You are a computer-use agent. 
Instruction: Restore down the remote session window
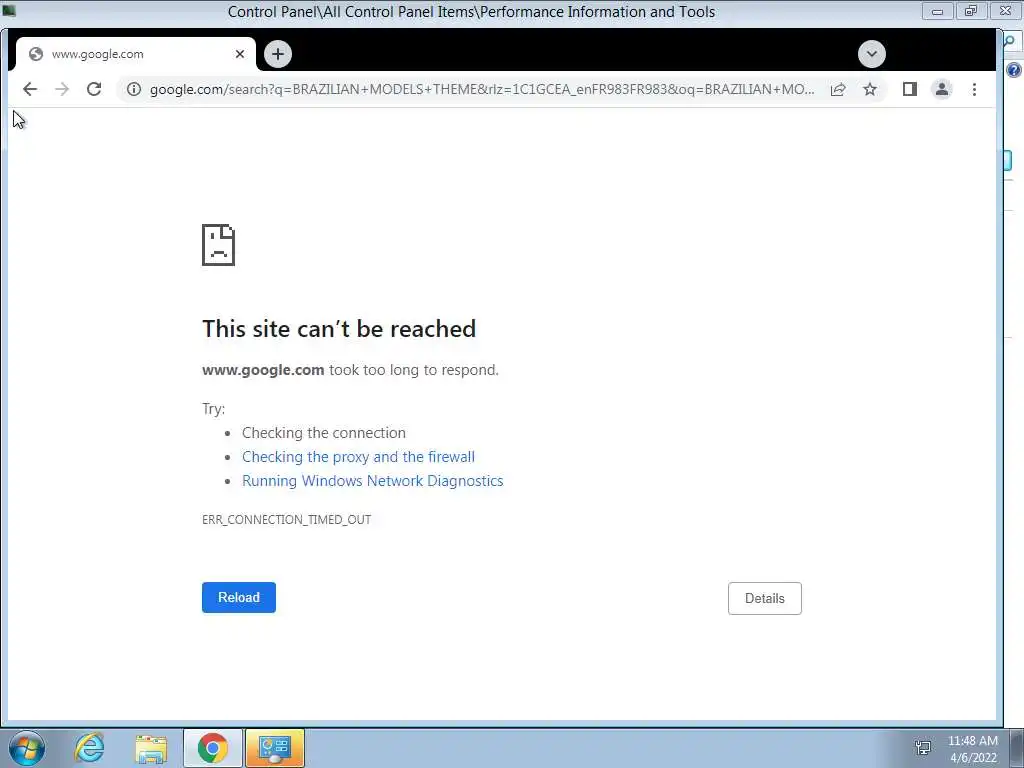971,11
